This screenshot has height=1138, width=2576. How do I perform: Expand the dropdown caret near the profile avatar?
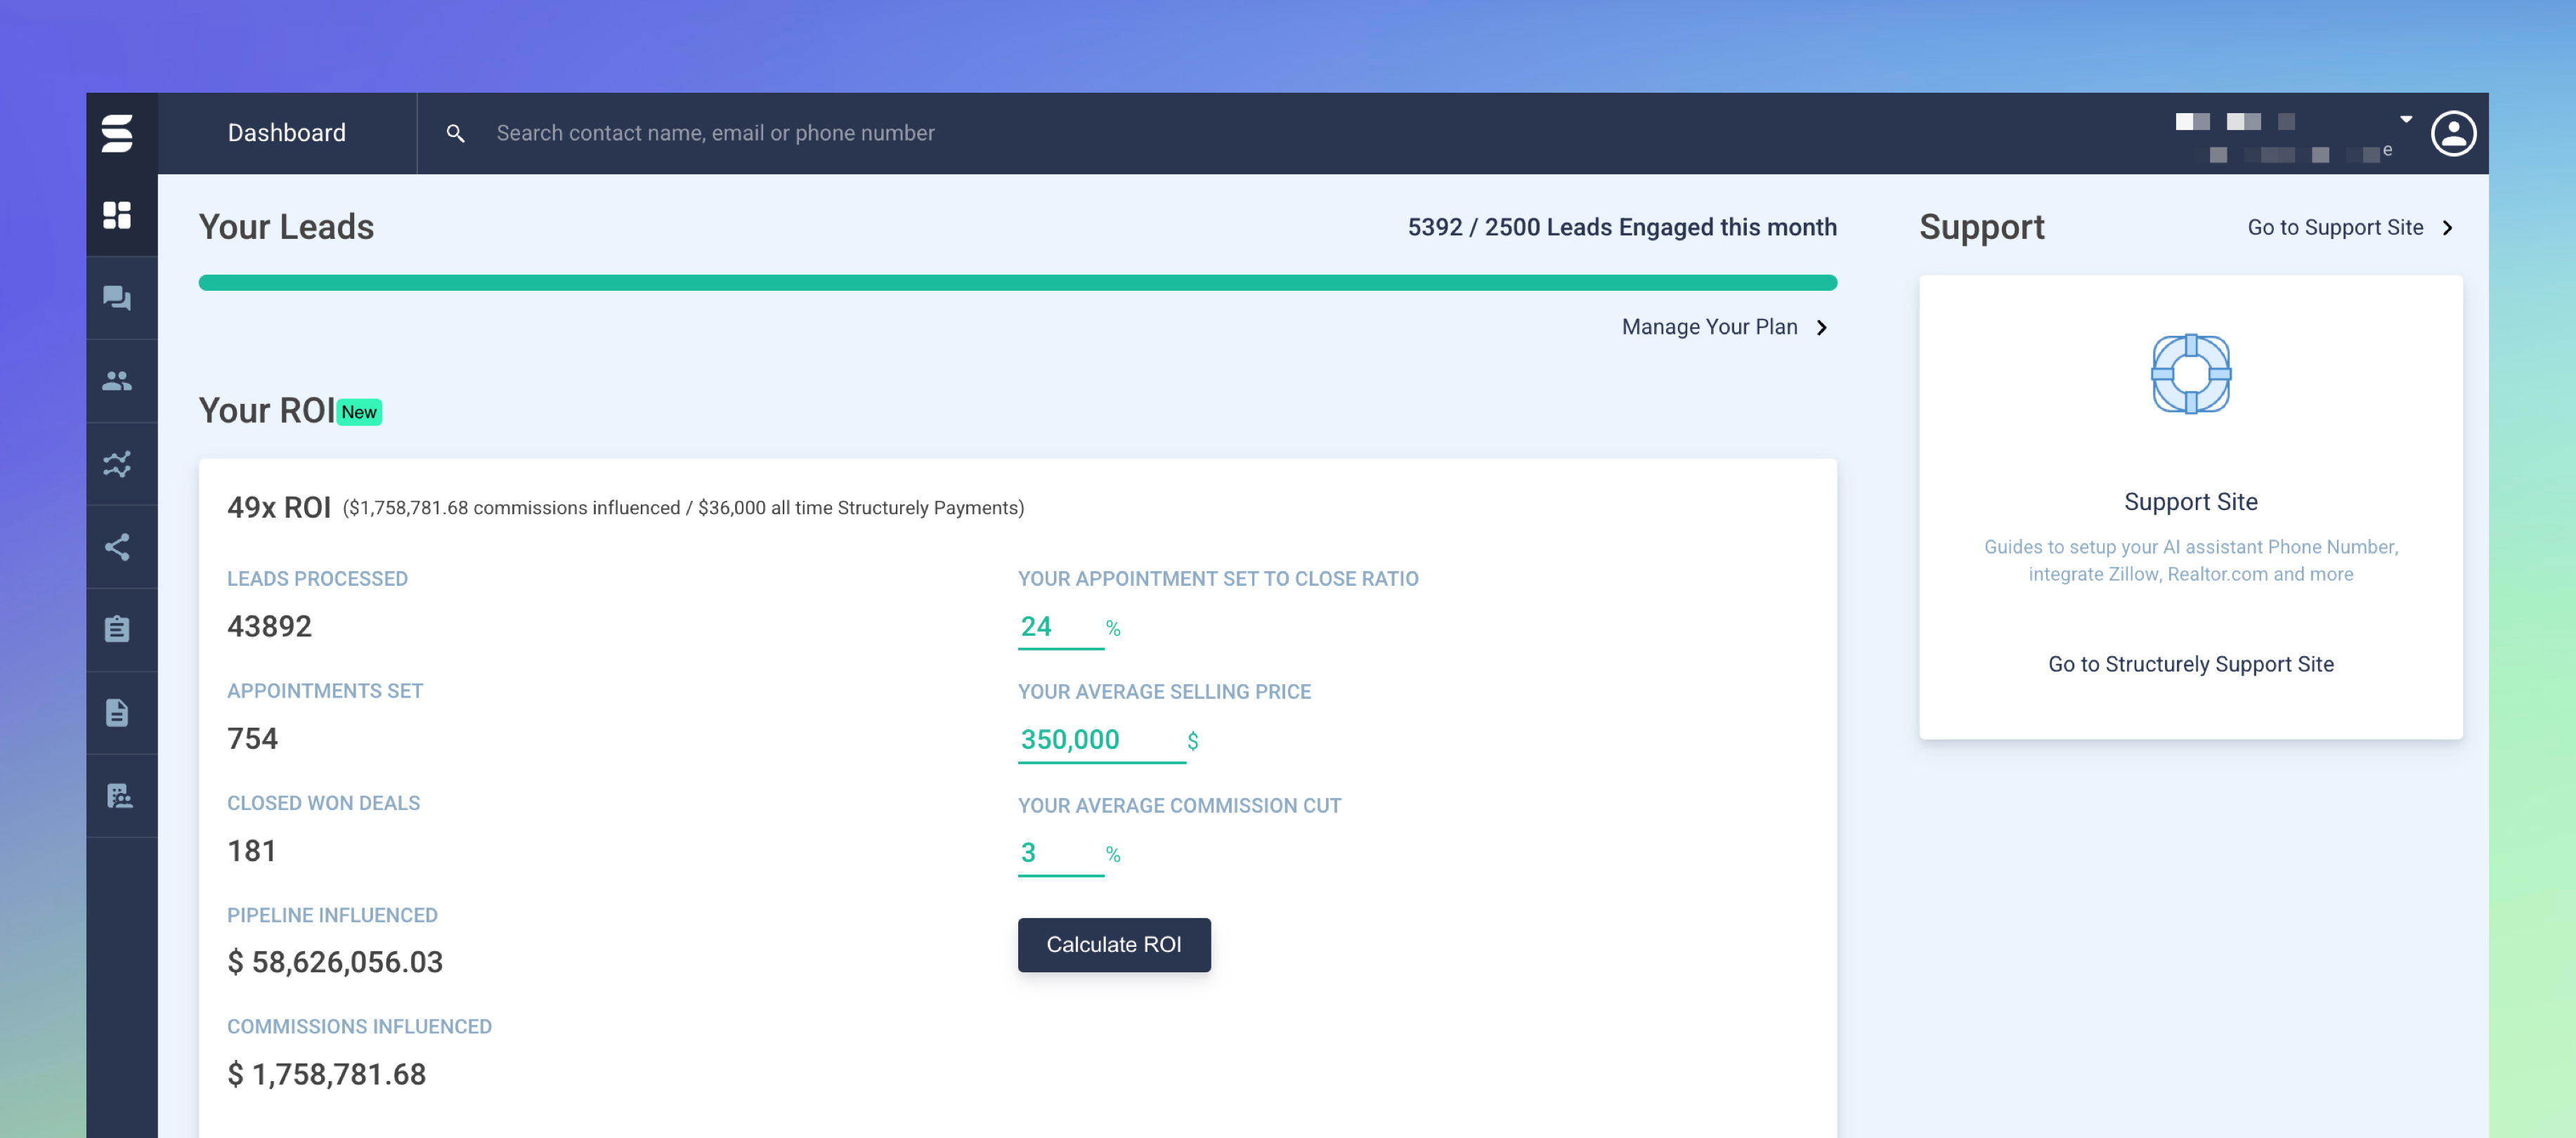(x=2405, y=120)
